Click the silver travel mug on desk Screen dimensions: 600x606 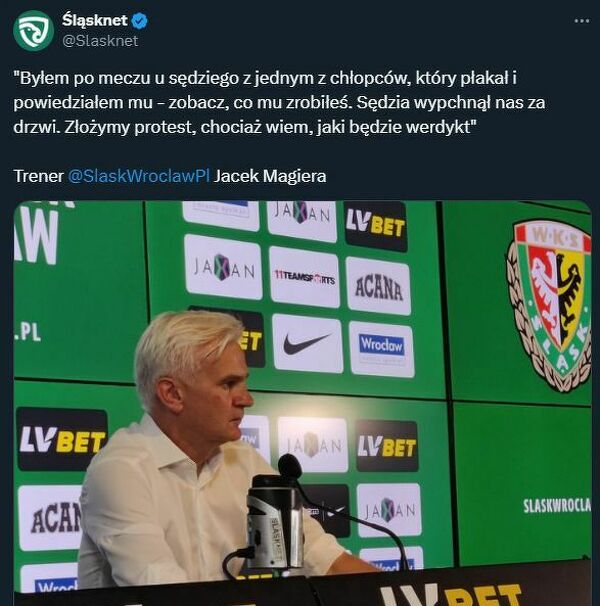275,522
